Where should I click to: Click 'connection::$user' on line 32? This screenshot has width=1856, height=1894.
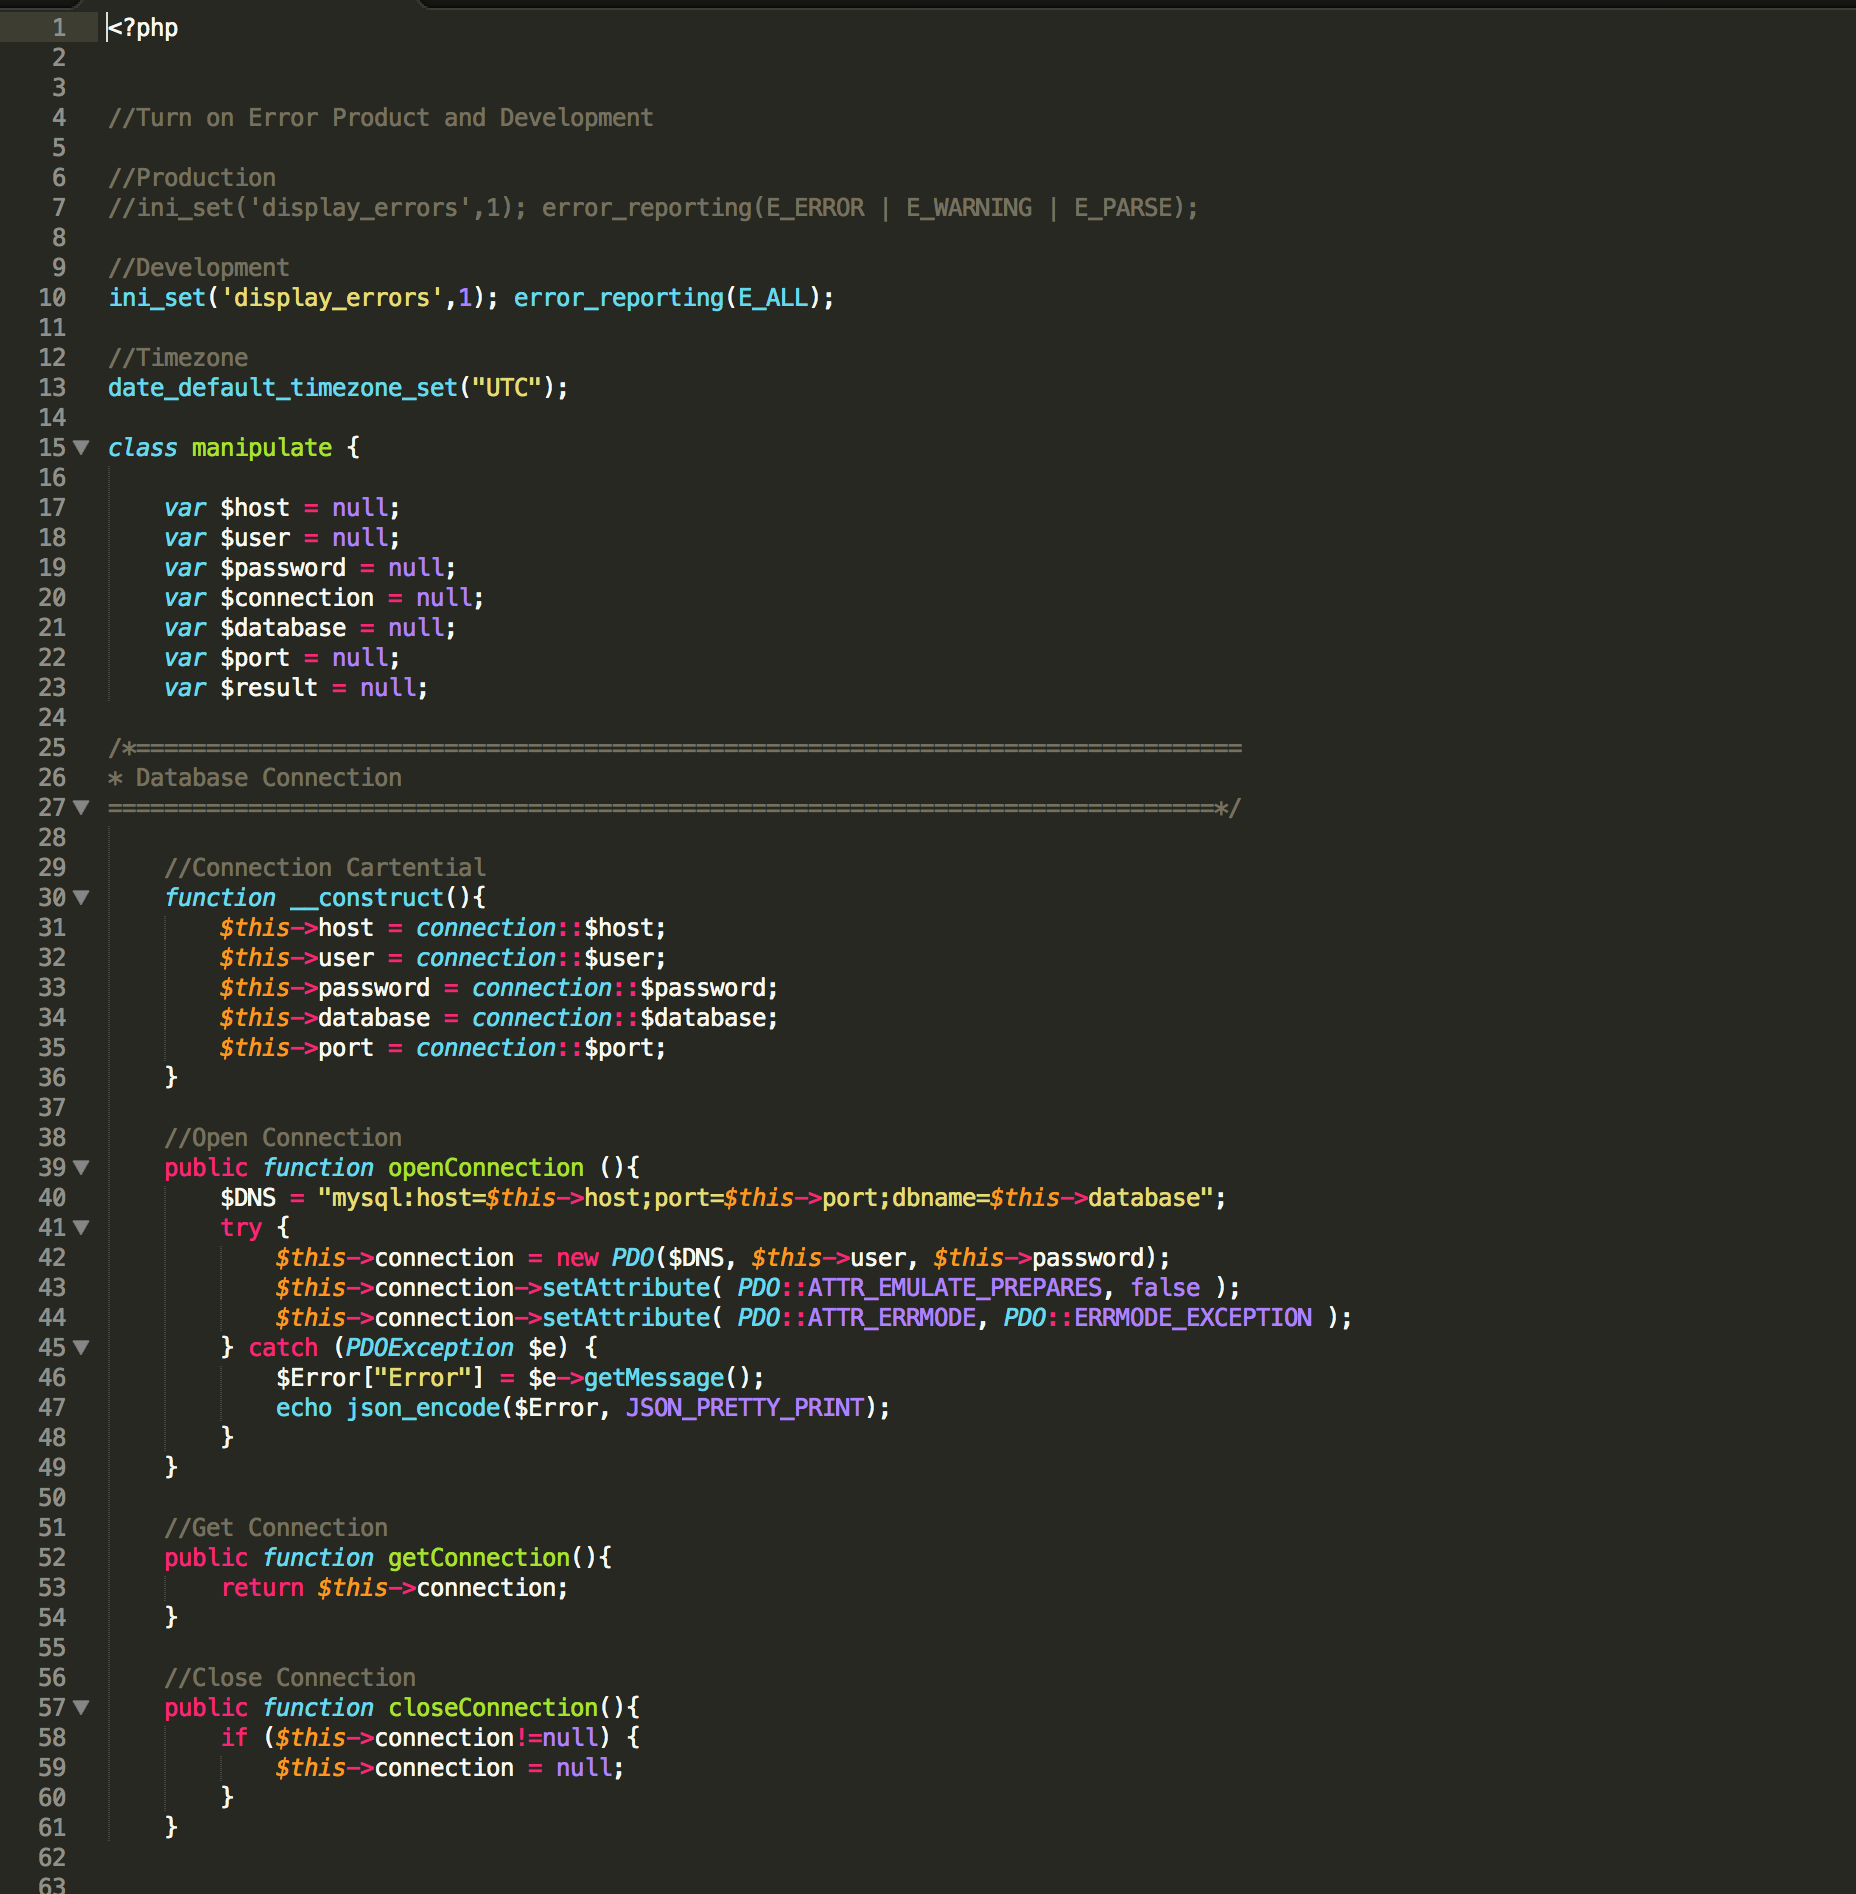(535, 958)
